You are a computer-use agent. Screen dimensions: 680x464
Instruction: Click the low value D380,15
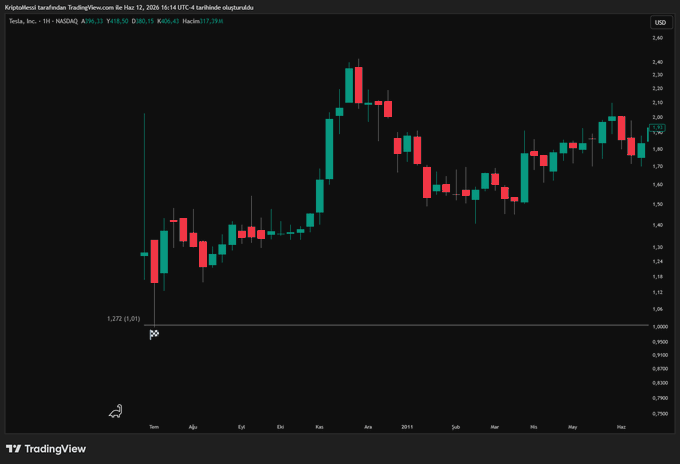tap(143, 21)
